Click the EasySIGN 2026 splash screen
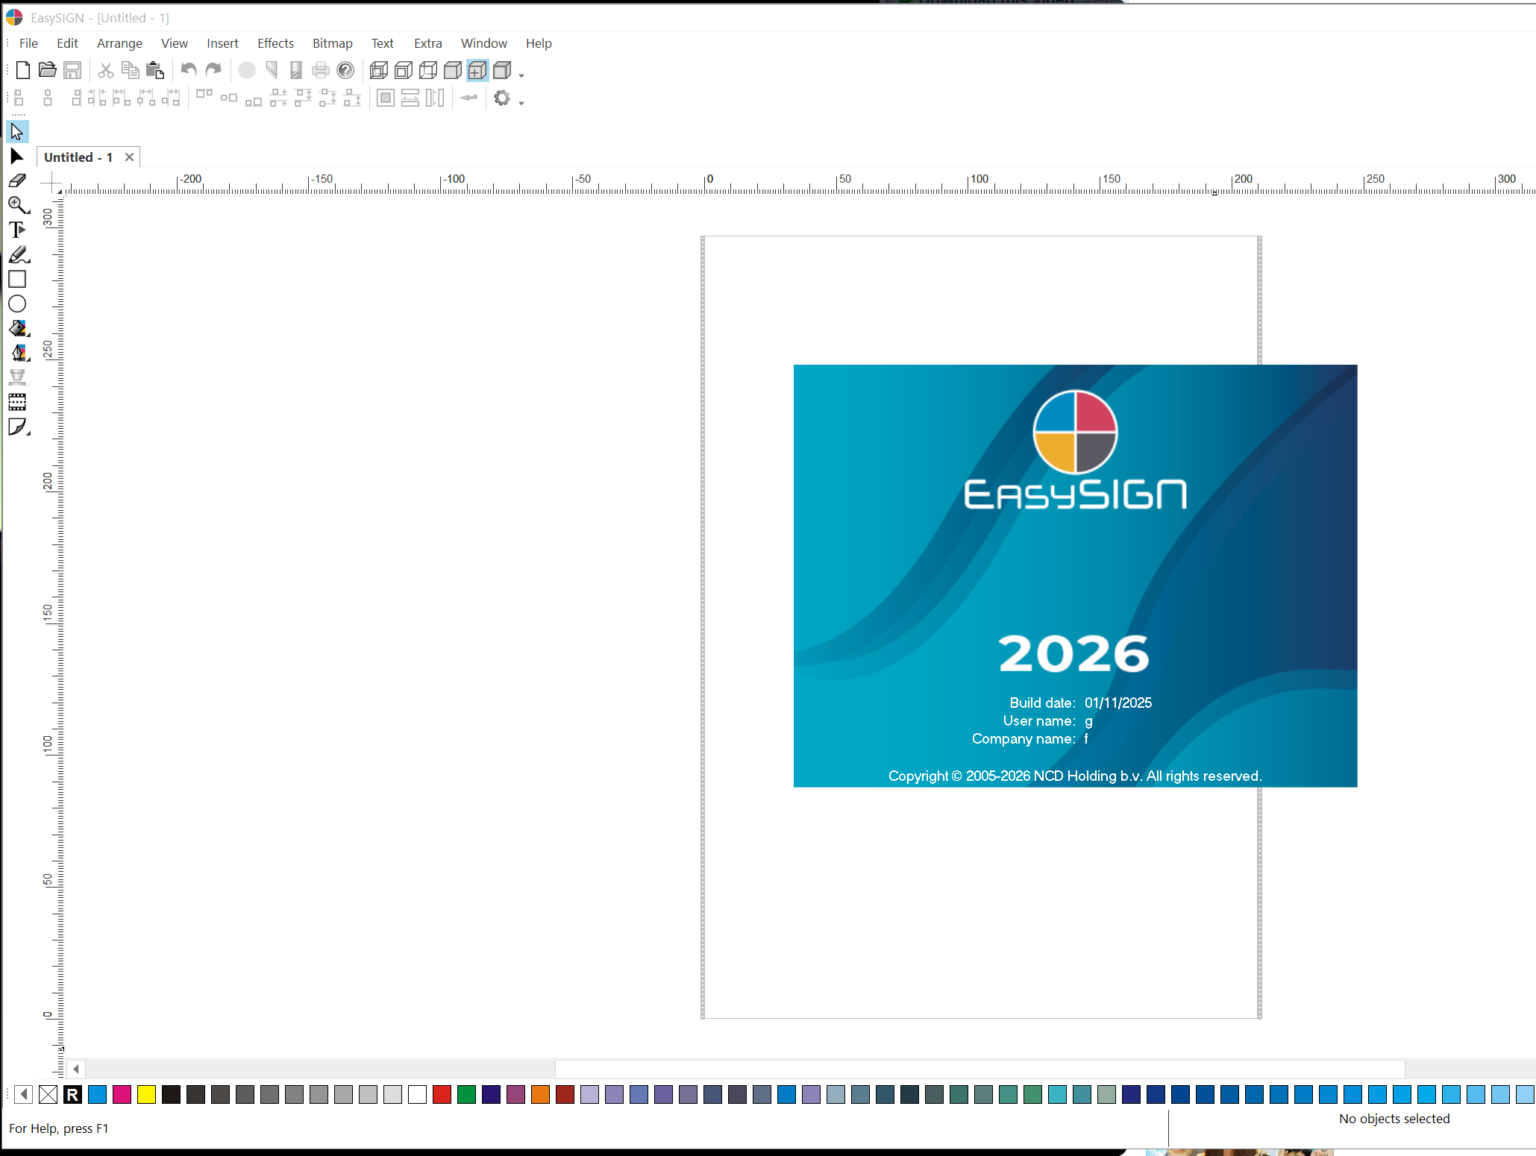 coord(1075,575)
